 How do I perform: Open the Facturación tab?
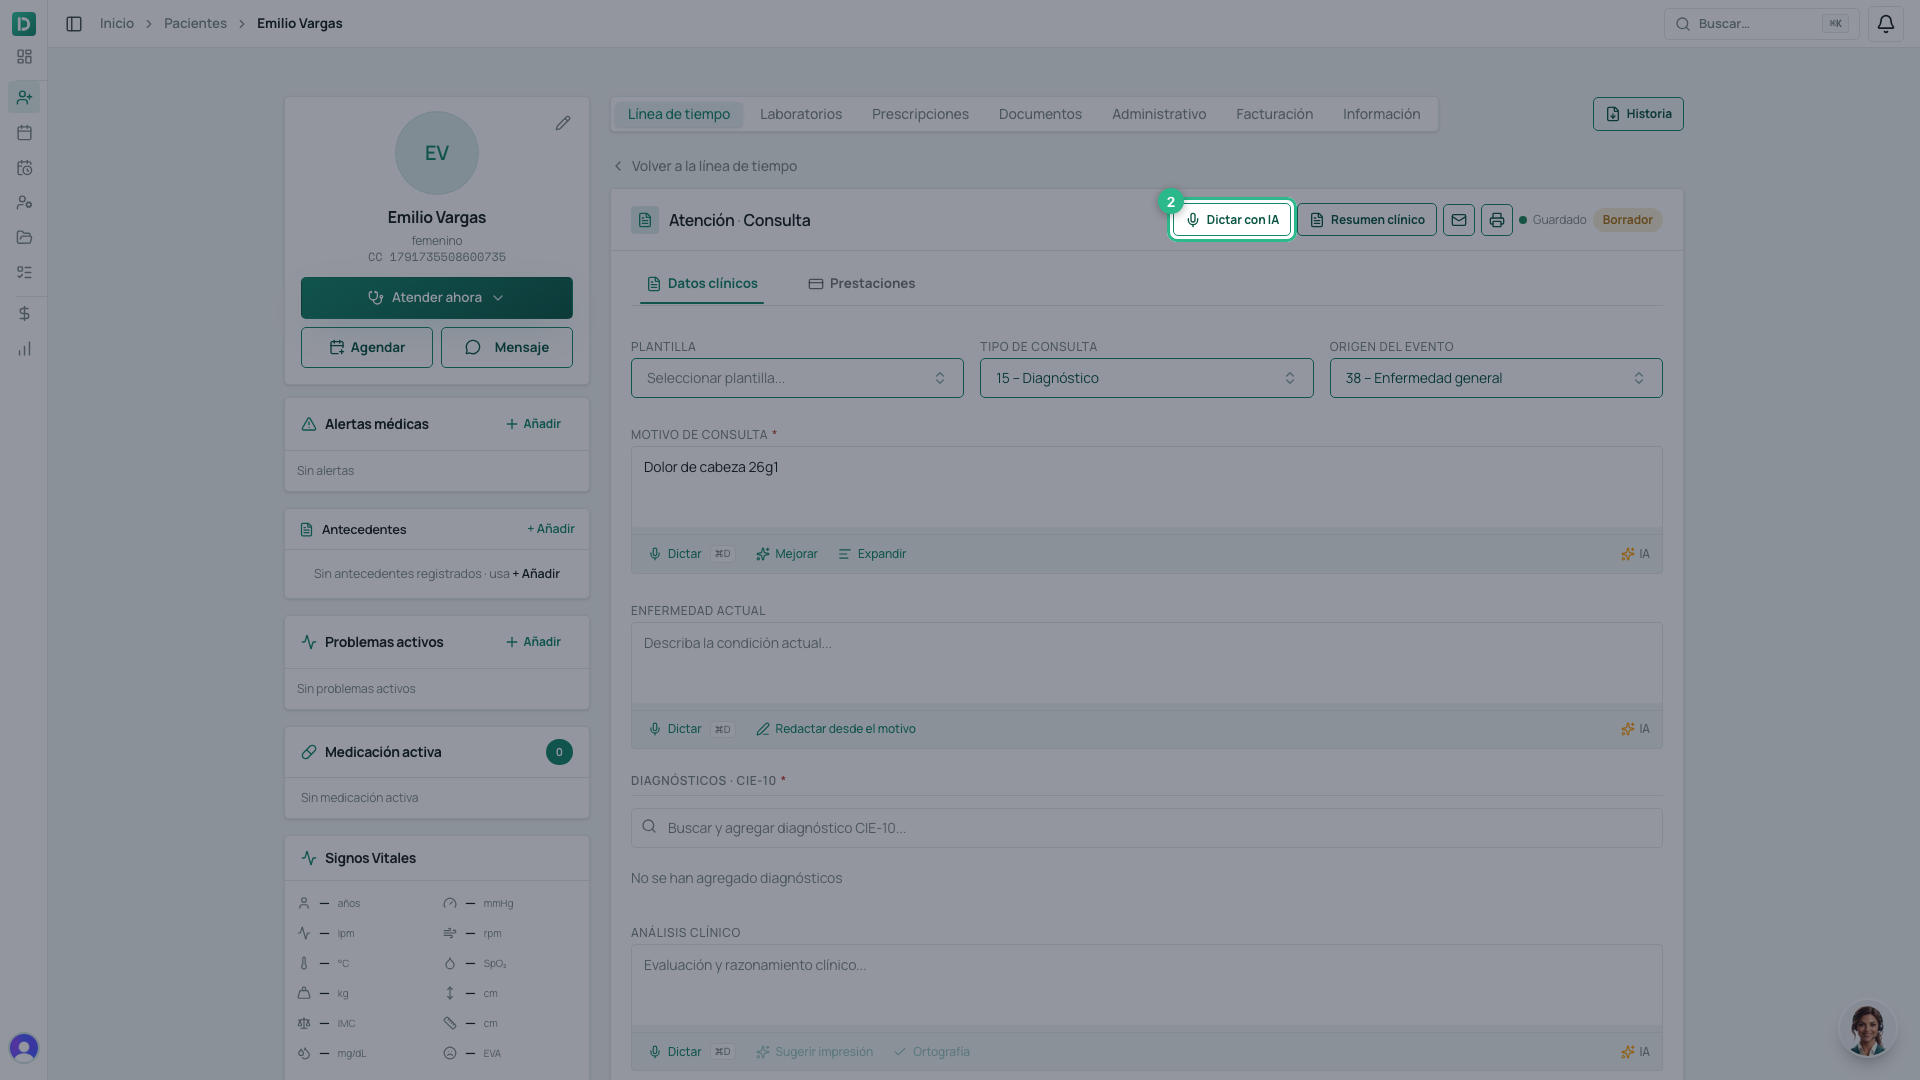pos(1274,114)
